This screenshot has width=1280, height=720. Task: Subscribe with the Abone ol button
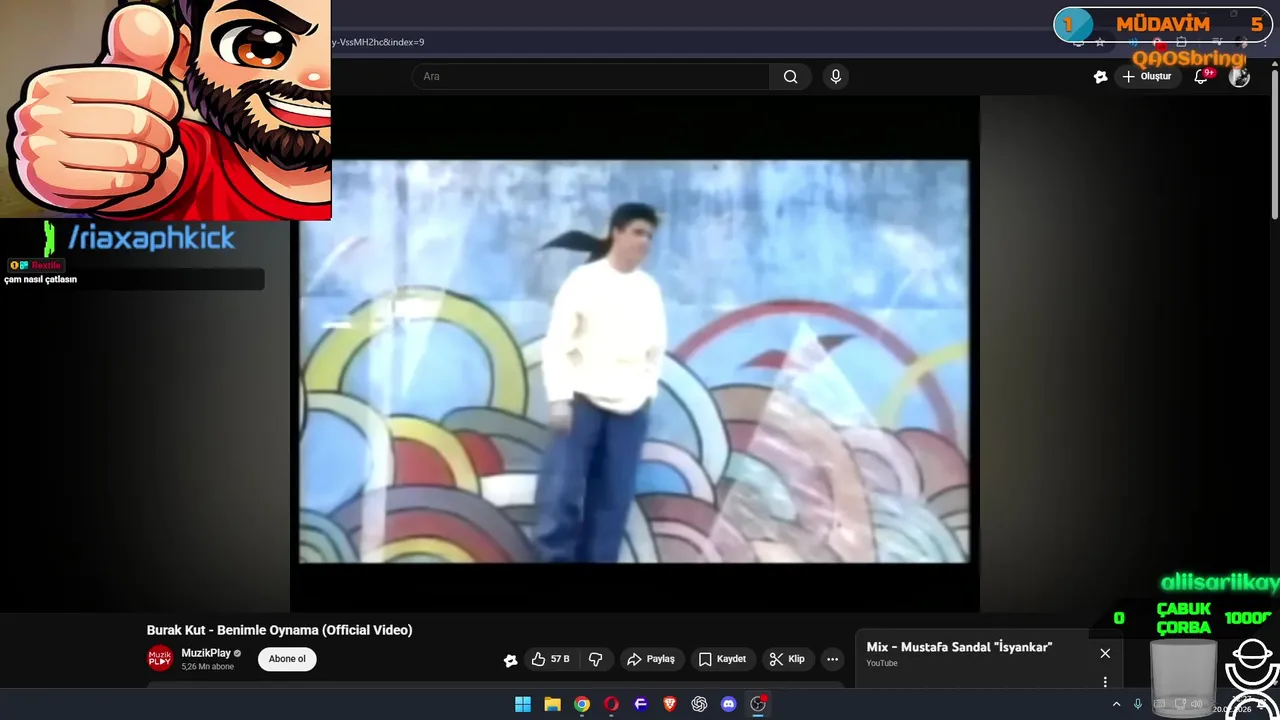tap(287, 659)
